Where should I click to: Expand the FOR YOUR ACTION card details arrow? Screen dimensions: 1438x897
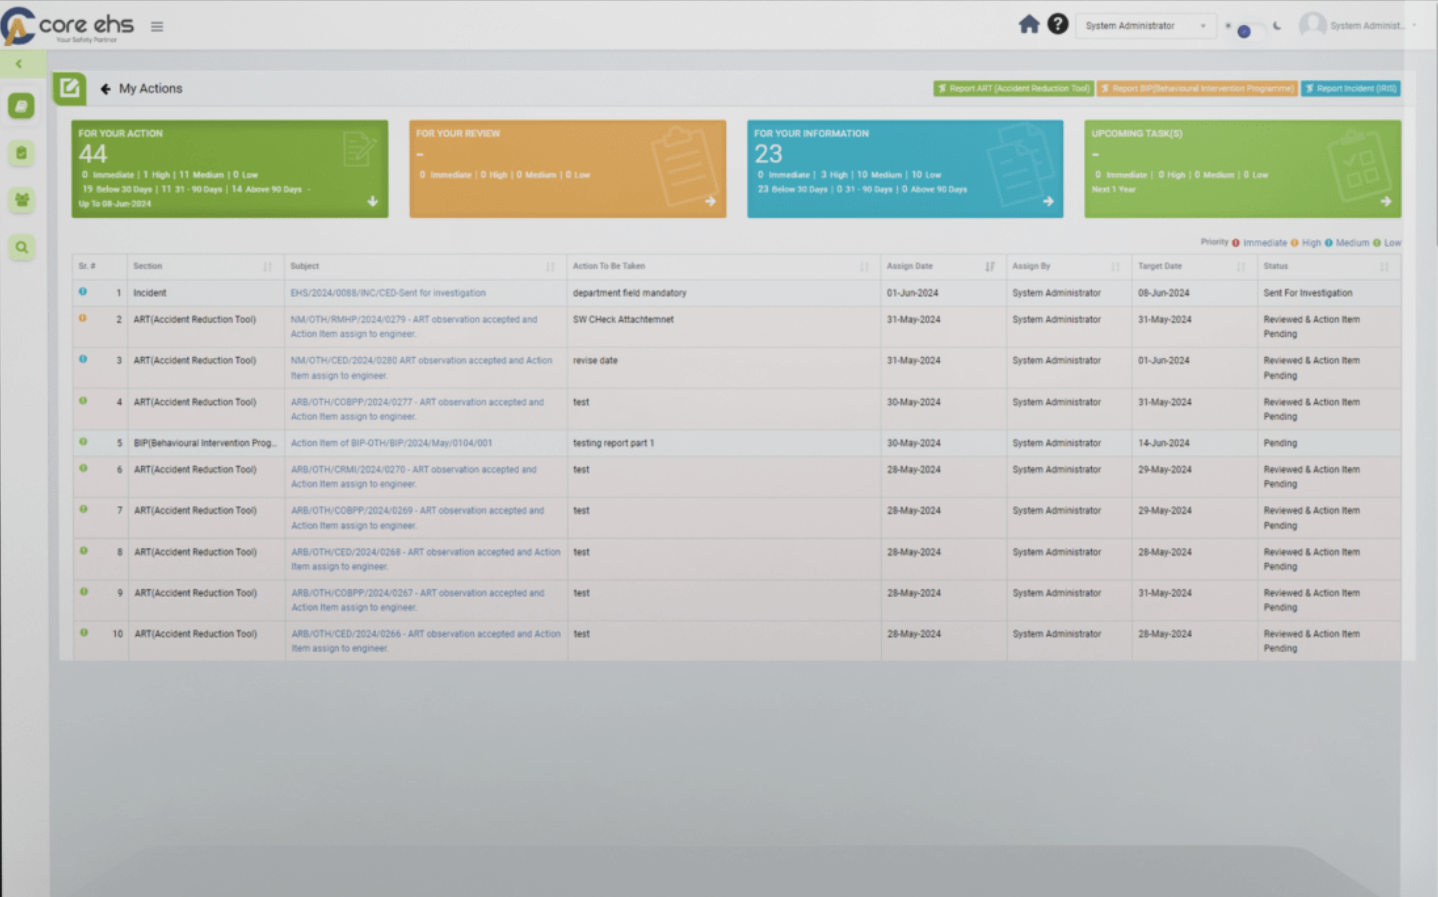coord(374,201)
